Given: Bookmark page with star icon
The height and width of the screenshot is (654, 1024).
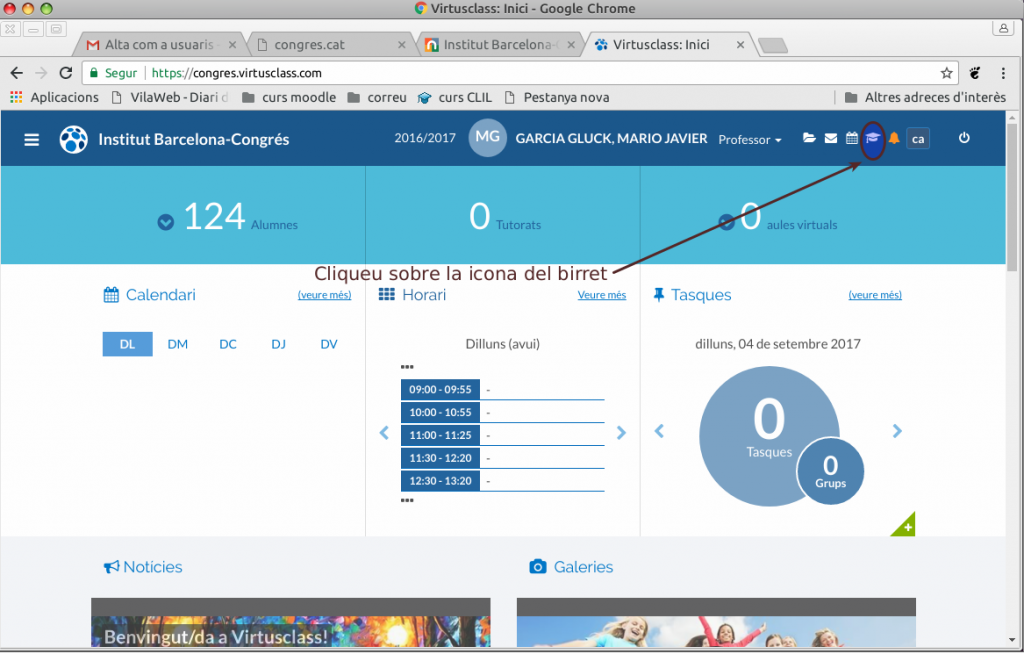Looking at the screenshot, I should tap(946, 73).
